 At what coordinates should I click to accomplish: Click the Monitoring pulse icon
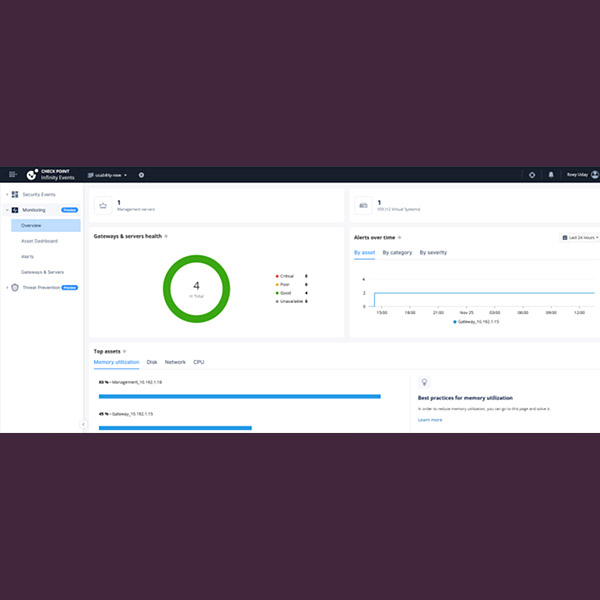click(x=15, y=210)
